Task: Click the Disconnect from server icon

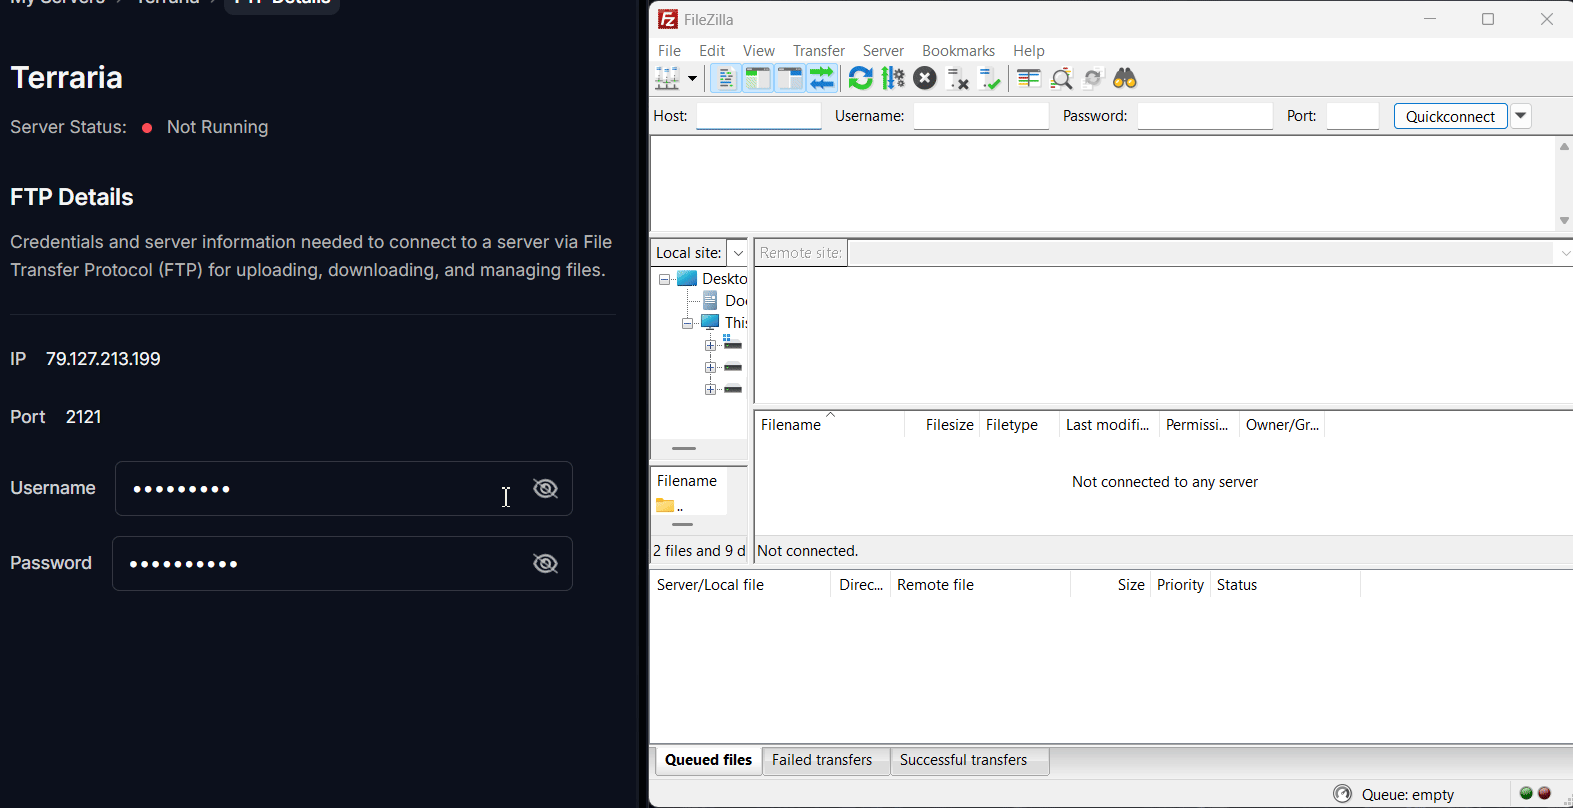Action: (957, 78)
